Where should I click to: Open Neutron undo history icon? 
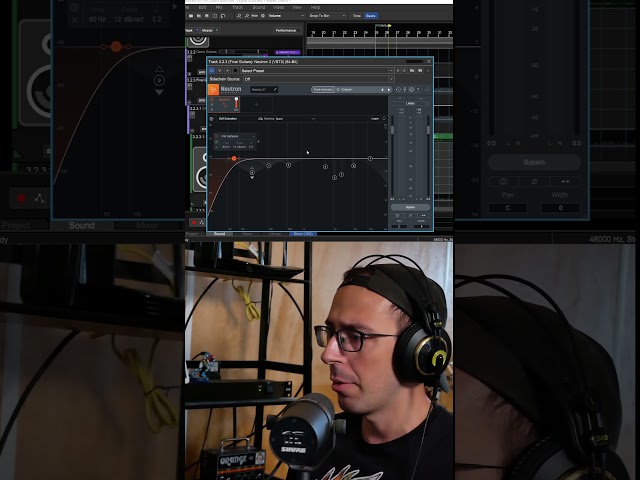[398, 90]
